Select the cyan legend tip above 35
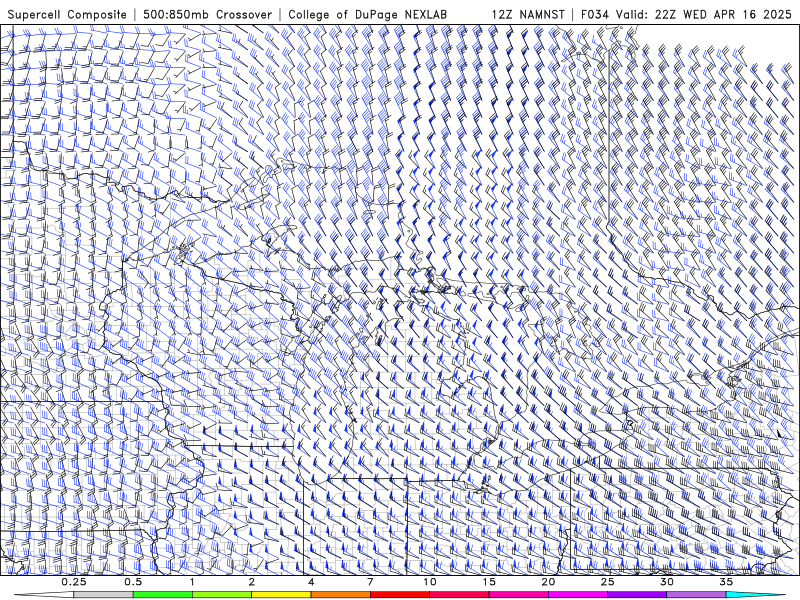 click(755, 595)
